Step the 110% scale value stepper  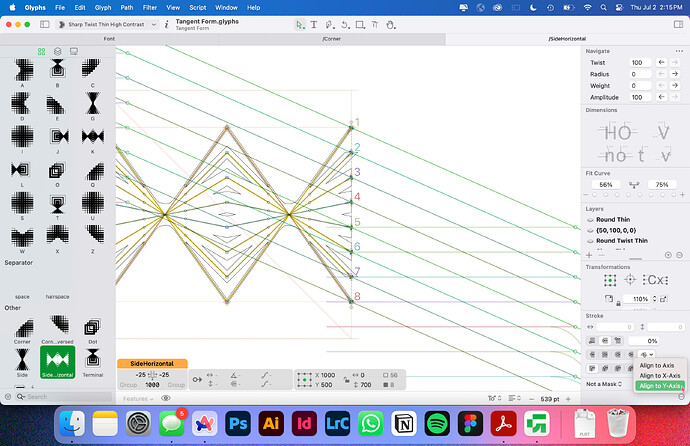(x=655, y=299)
